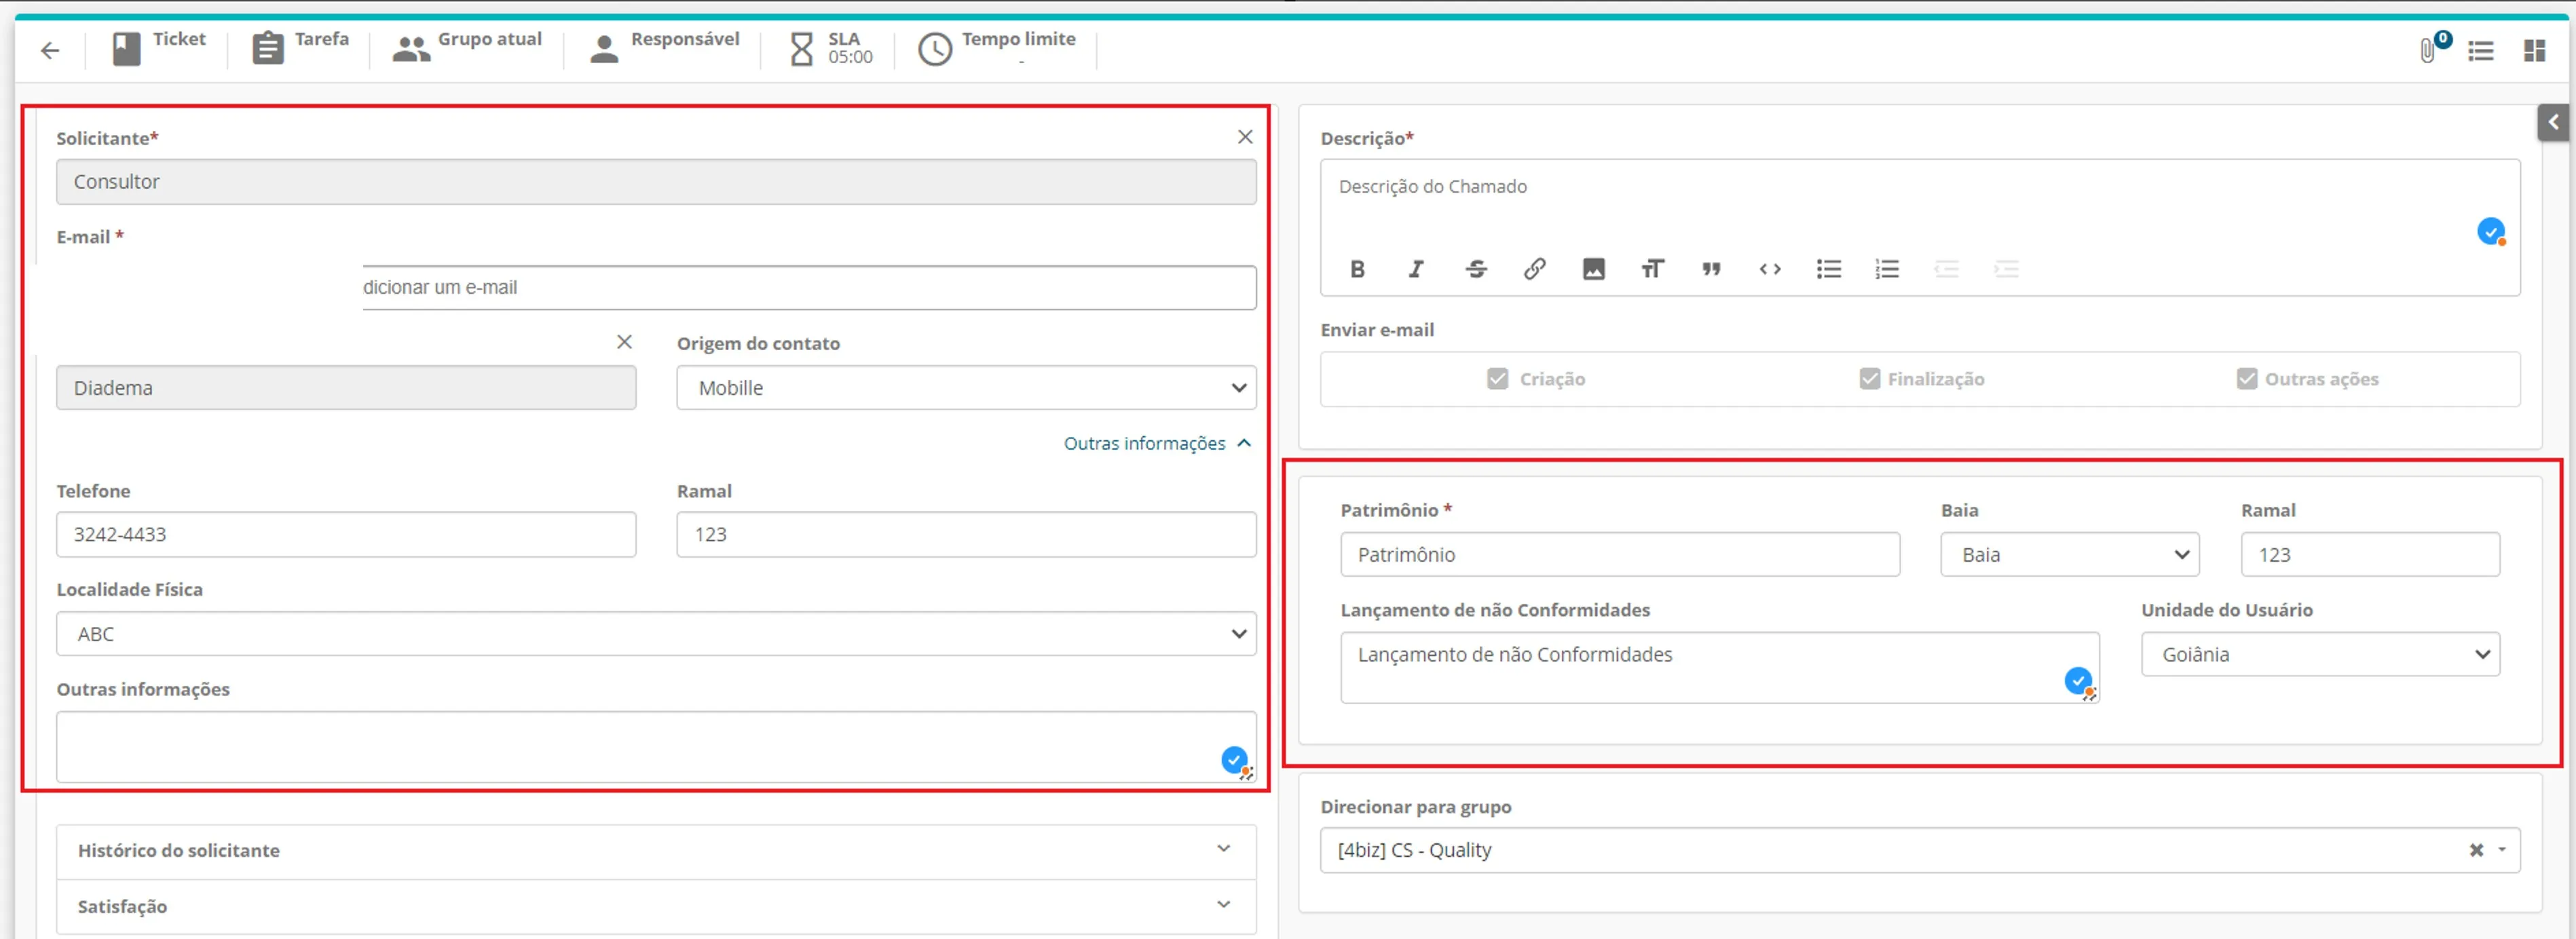Collapse the right side panel arrow

pos(2553,122)
